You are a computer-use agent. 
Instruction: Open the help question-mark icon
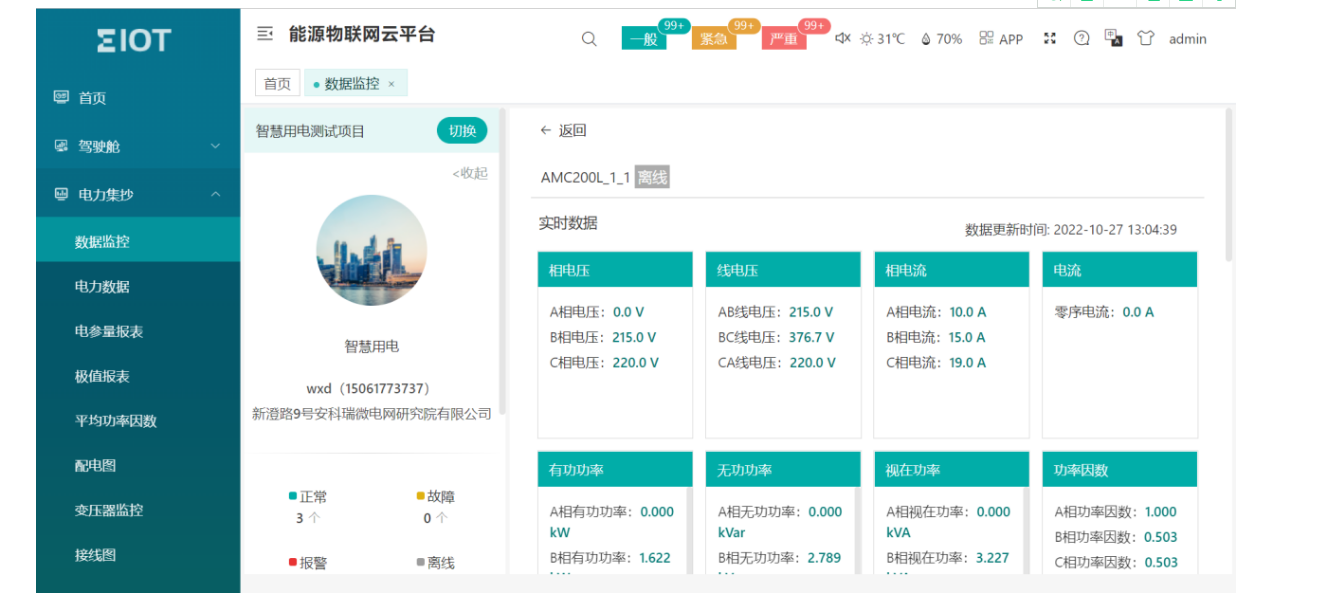tap(1081, 38)
